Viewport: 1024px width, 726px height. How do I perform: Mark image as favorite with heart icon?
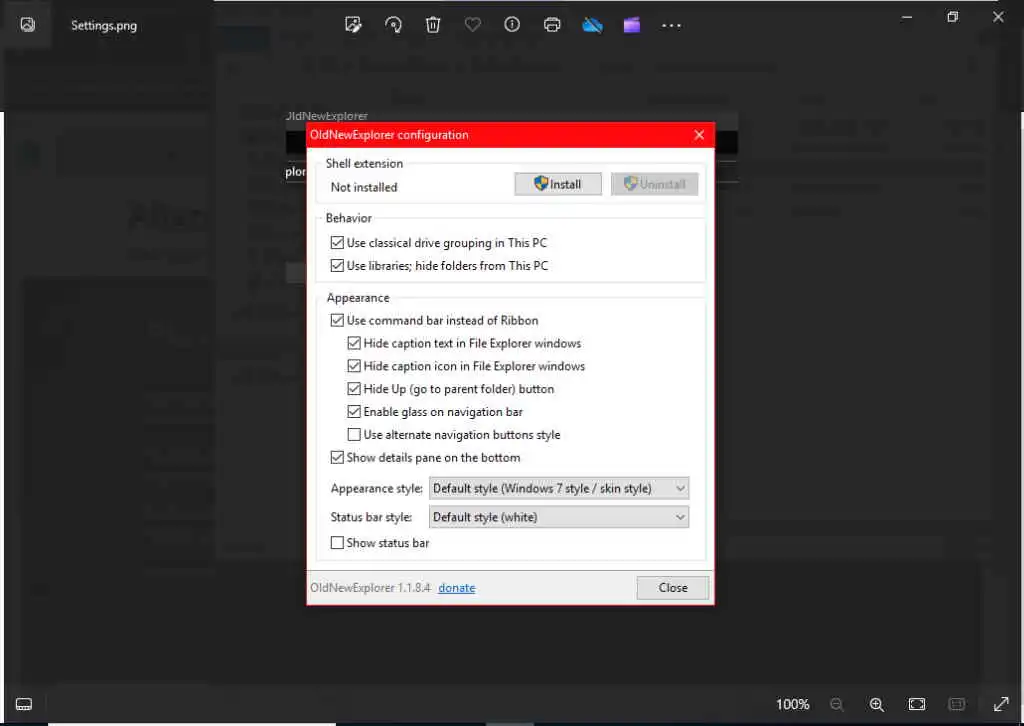coord(473,25)
